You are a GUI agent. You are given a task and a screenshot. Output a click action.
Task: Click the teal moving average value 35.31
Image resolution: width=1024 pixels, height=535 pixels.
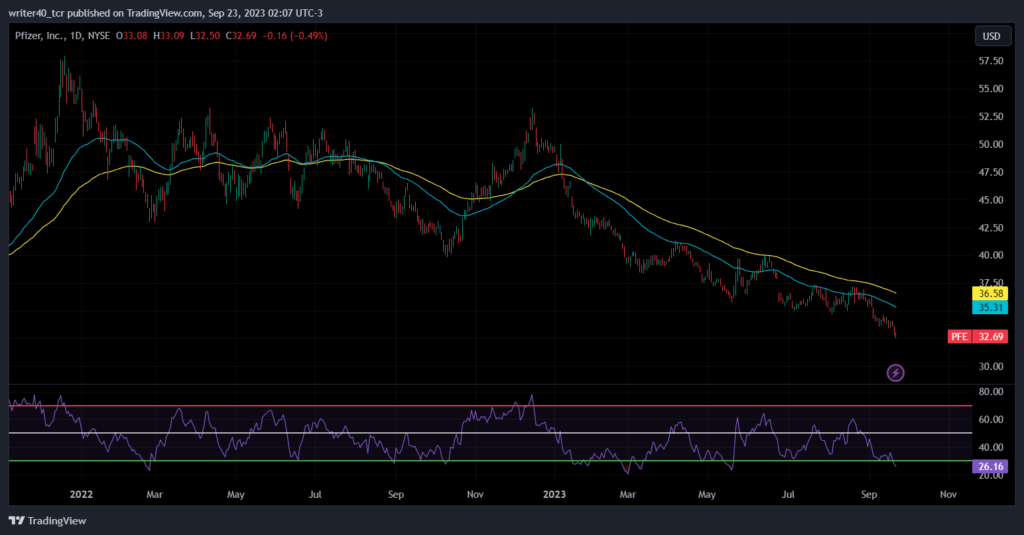coord(990,307)
